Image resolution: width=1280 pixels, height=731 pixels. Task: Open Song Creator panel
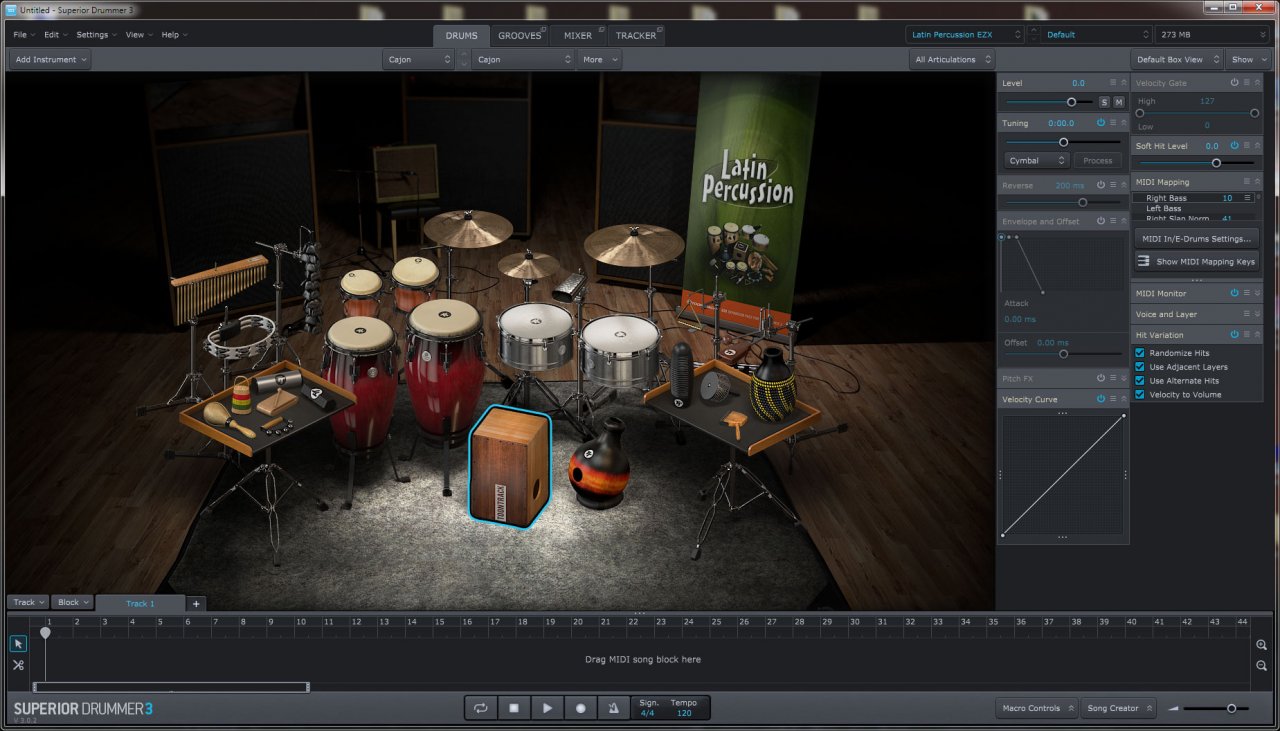[x=1119, y=708]
